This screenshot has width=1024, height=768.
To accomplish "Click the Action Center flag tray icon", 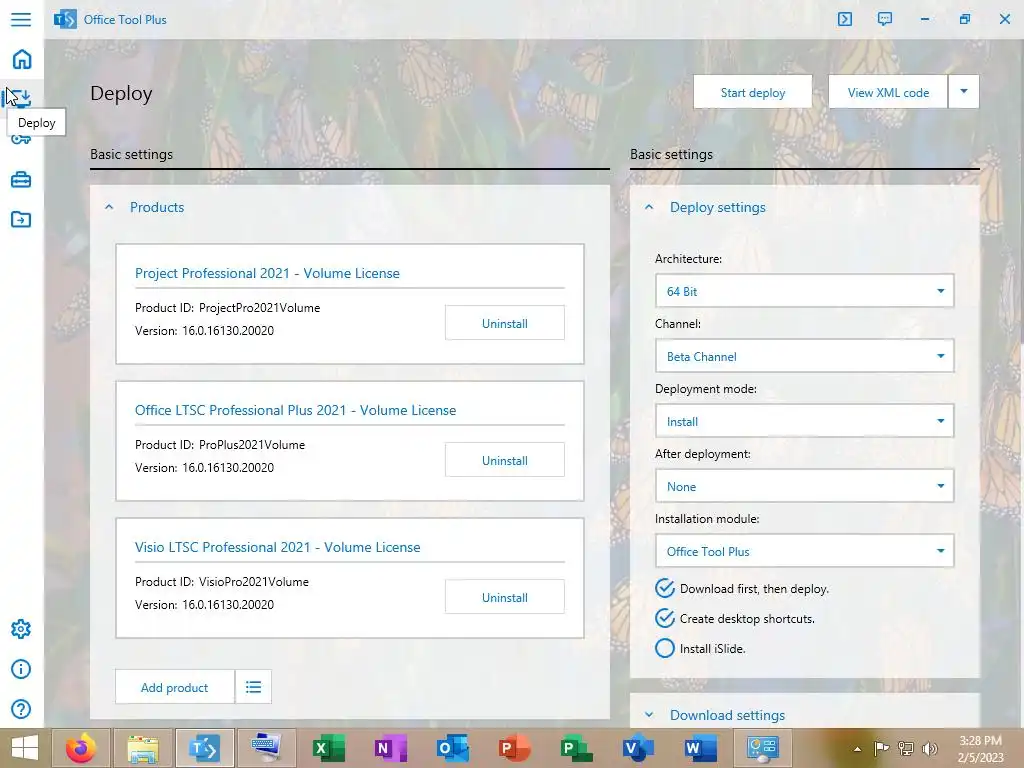I will (x=882, y=748).
